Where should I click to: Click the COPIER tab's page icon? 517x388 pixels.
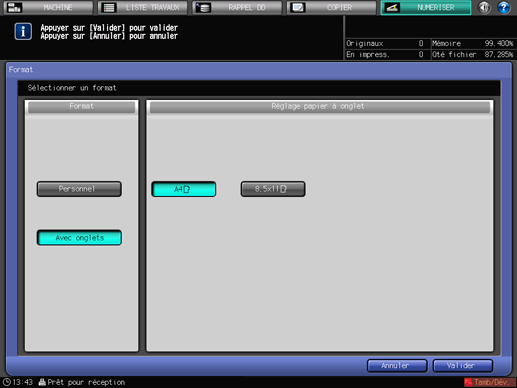pos(298,7)
